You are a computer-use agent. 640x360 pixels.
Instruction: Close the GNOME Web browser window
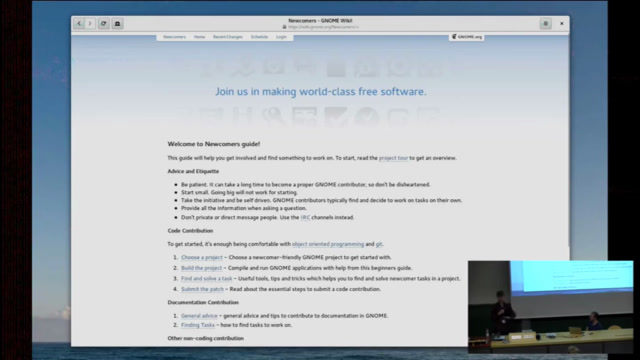[x=562, y=24]
